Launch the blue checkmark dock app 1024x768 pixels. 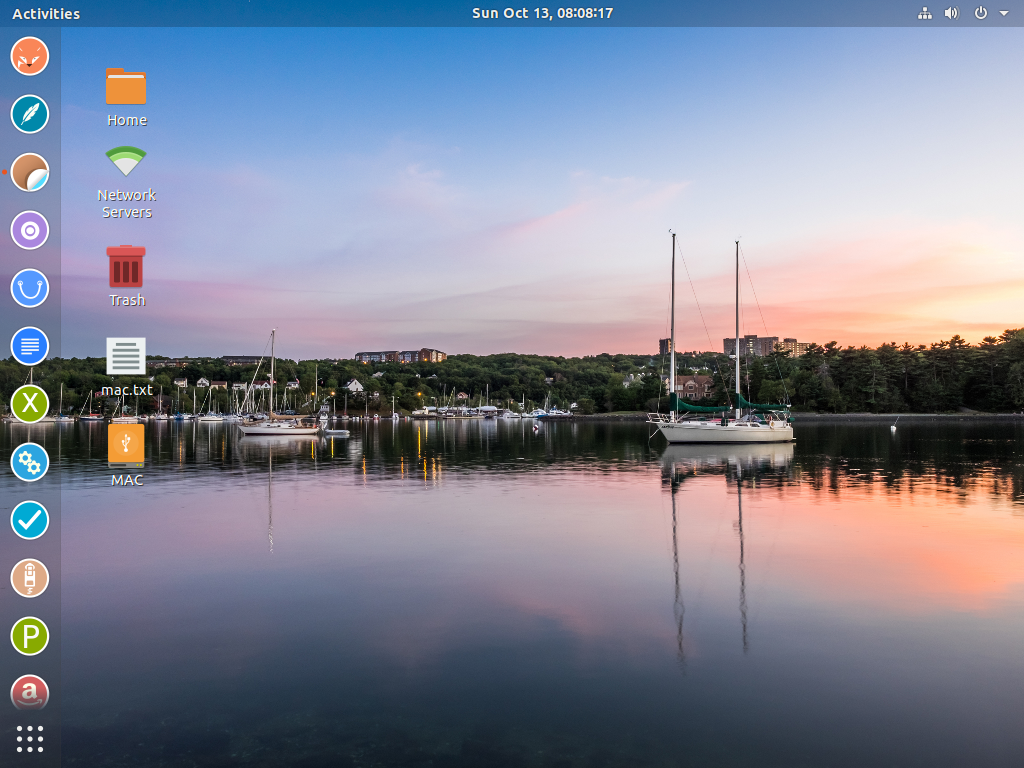coord(29,520)
